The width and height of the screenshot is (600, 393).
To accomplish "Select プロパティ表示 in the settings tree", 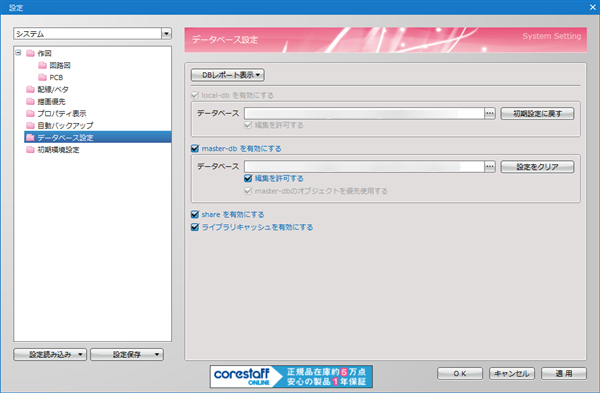I will coord(62,114).
